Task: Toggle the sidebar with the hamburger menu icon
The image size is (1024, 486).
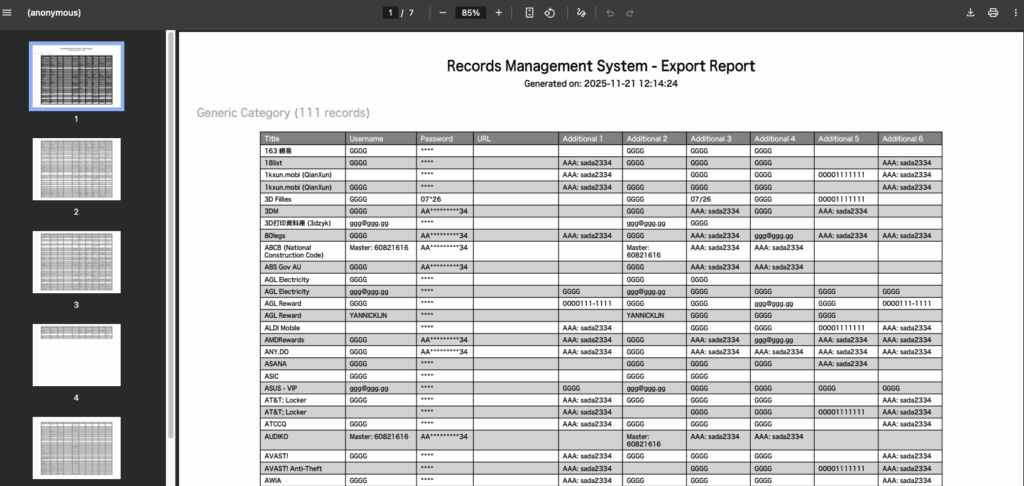Action: tap(9, 13)
